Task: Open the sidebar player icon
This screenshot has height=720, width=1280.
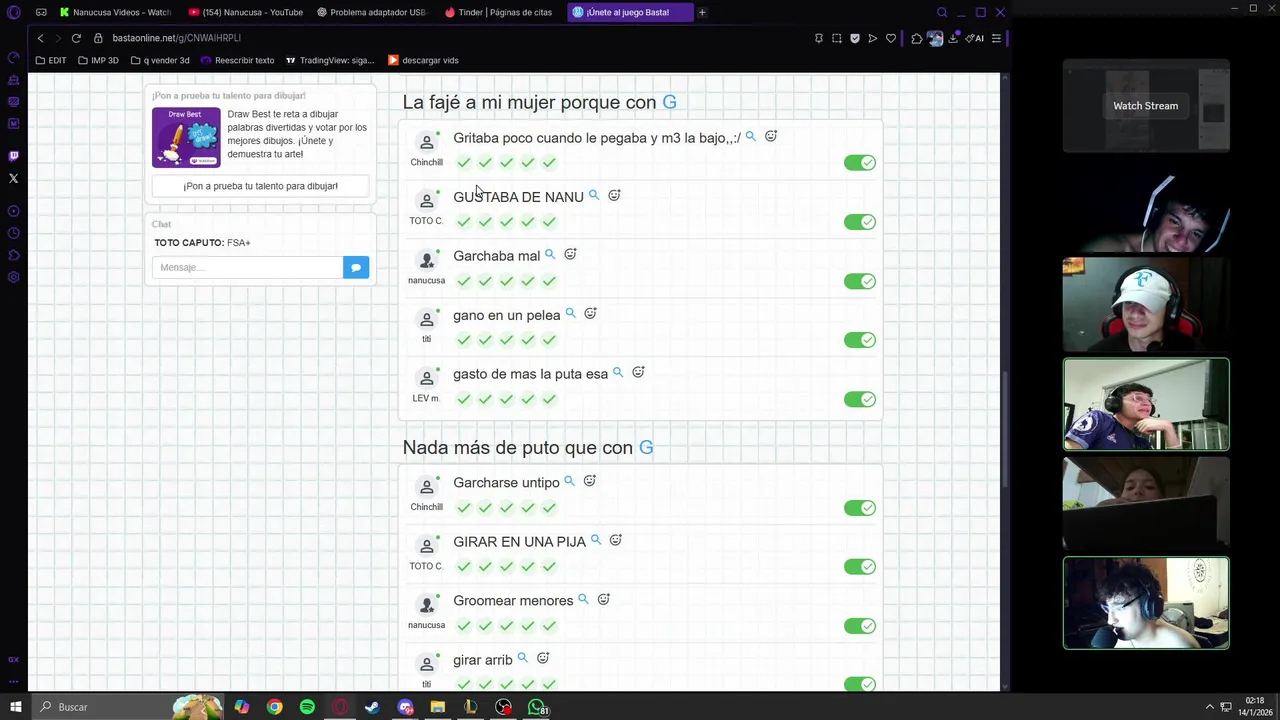Action: tap(13, 211)
